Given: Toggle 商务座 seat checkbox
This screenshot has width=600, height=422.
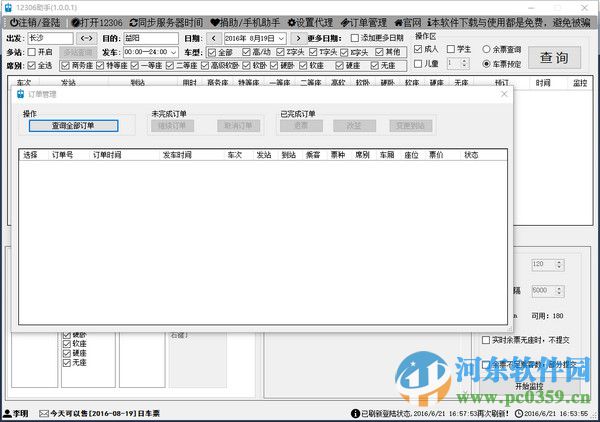Looking at the screenshot, I should tap(65, 66).
